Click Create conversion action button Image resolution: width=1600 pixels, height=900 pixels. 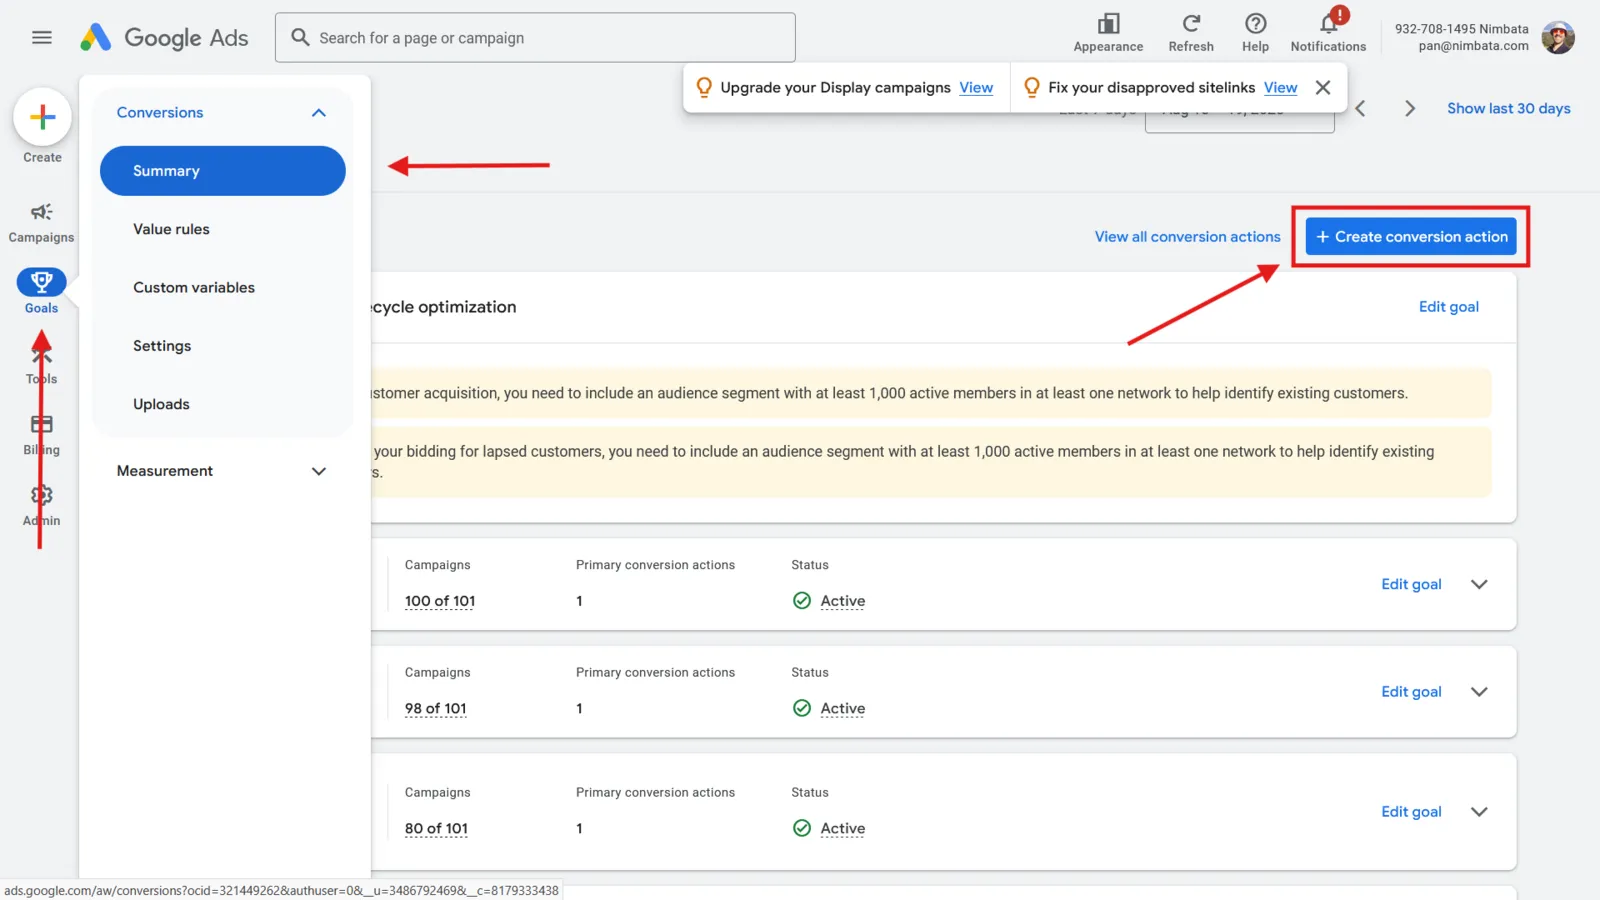(x=1411, y=237)
